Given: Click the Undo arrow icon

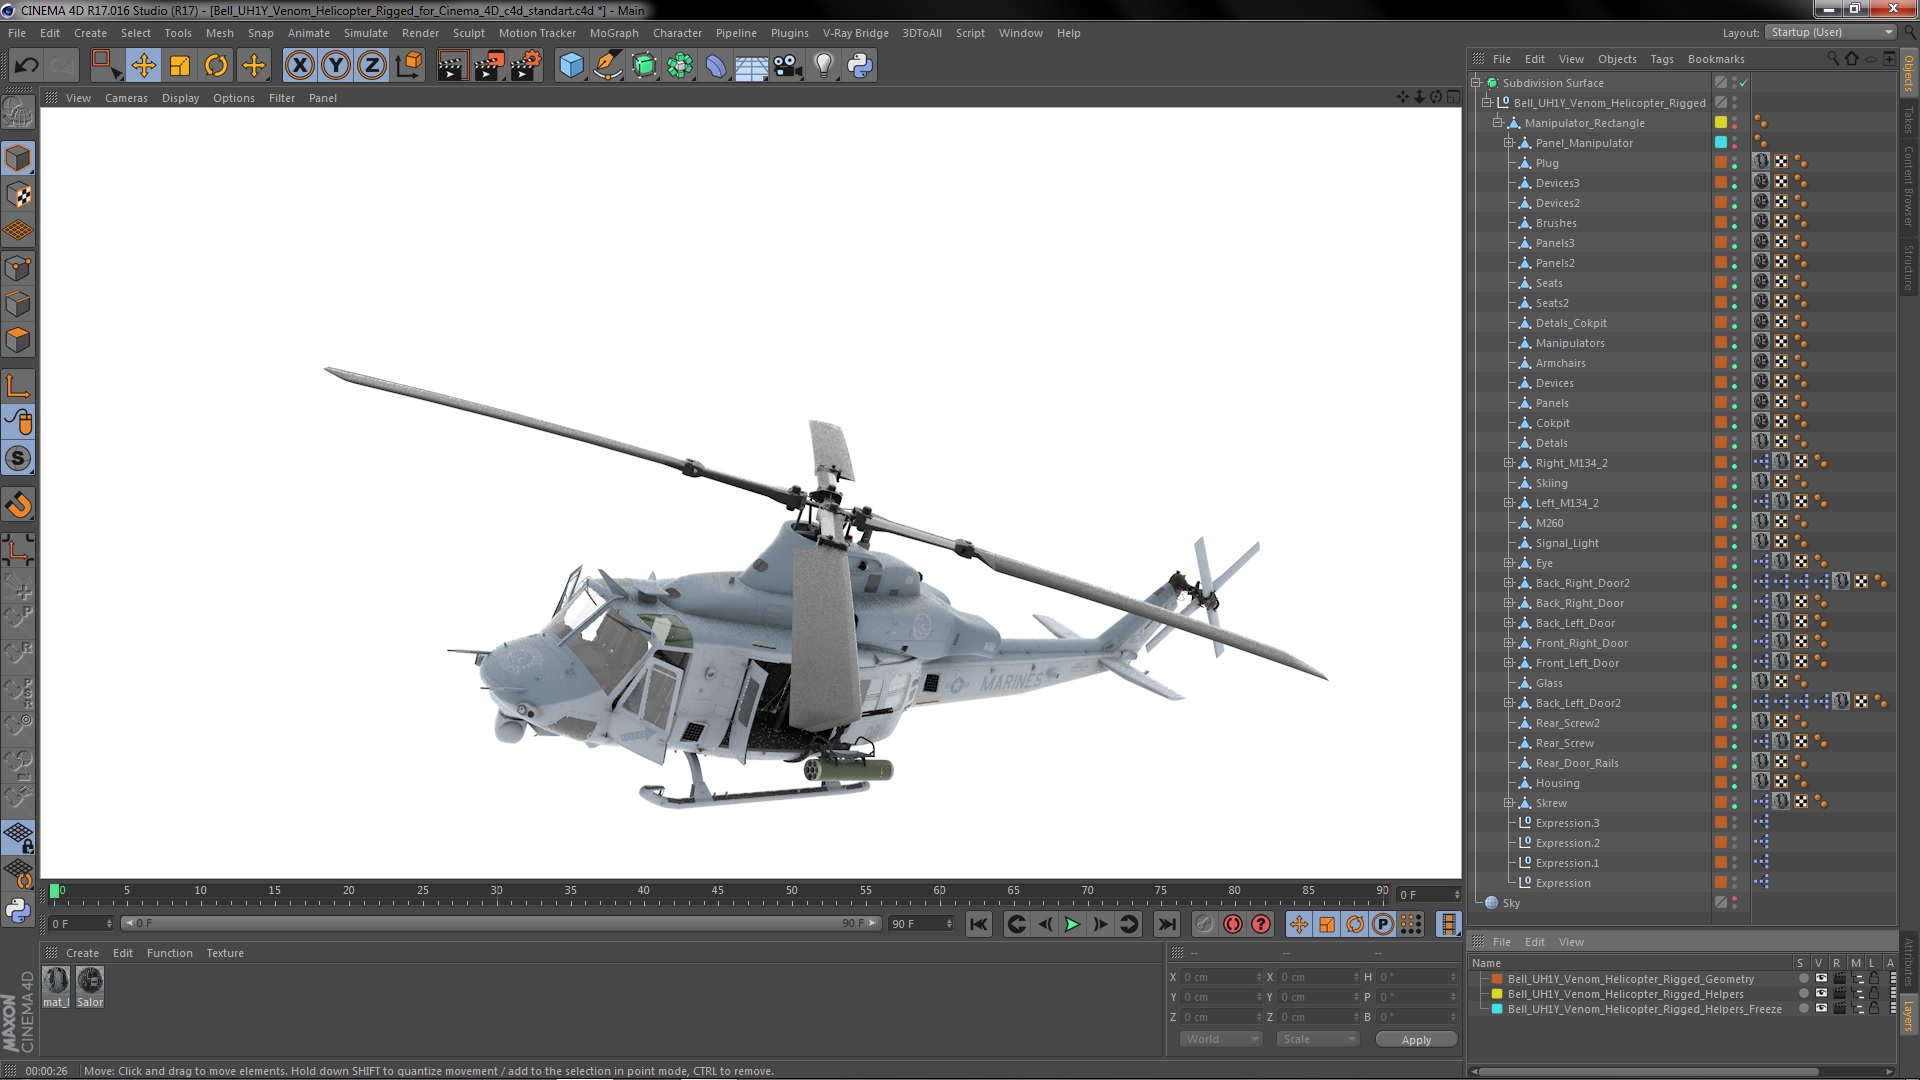Looking at the screenshot, I should click(26, 66).
